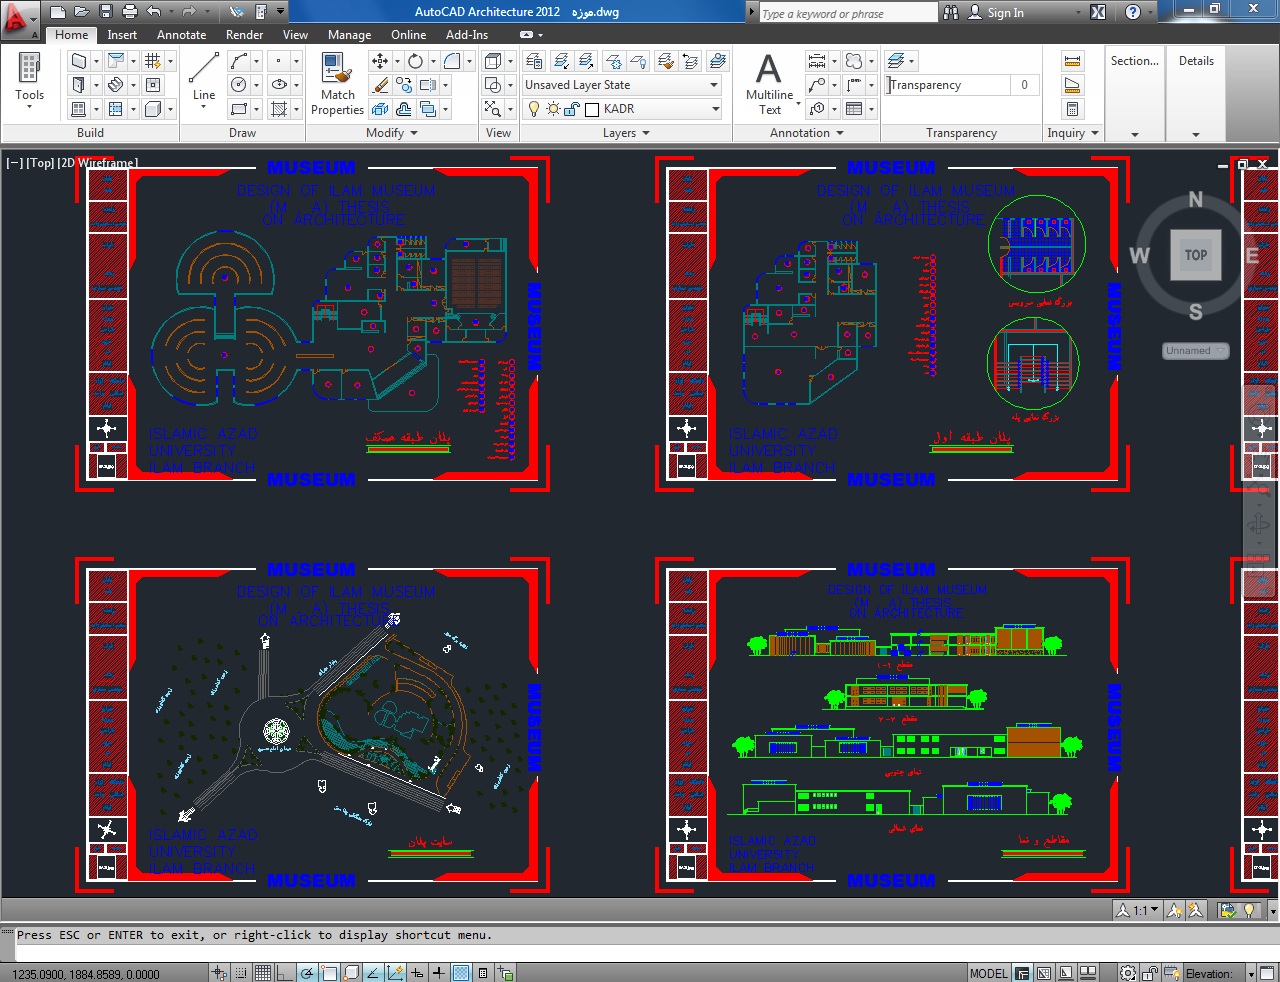Toggle Object Snap in status bar
The height and width of the screenshot is (982, 1280).
click(x=328, y=972)
